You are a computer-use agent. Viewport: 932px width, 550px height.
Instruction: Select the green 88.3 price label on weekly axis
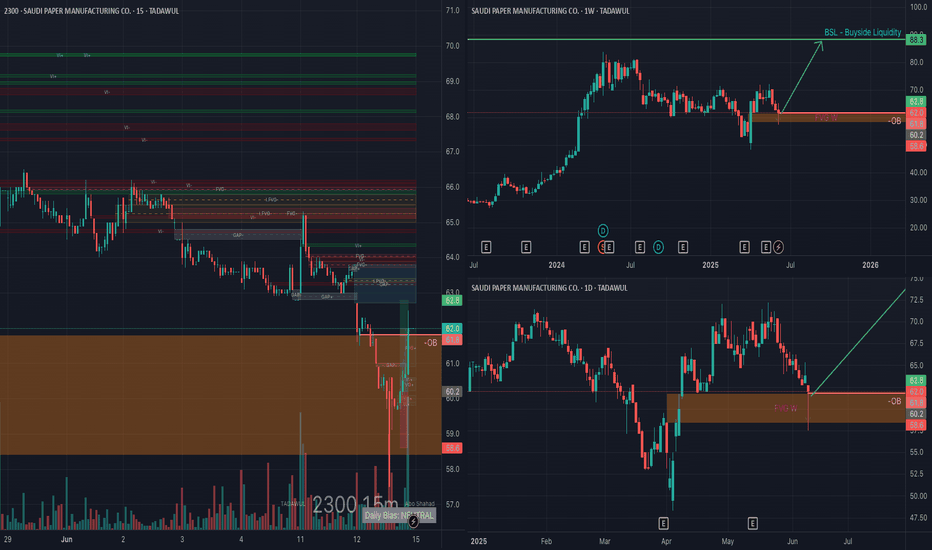[916, 40]
